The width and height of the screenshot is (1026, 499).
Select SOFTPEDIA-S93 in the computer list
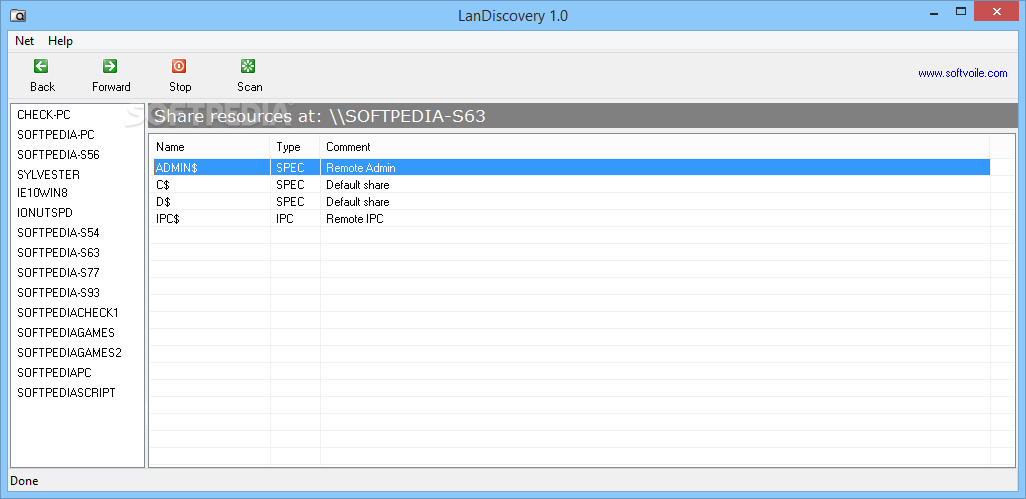tap(58, 292)
